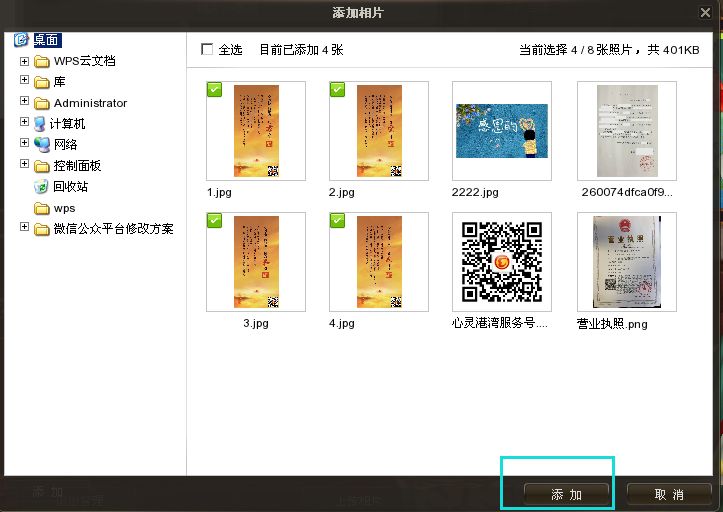Viewport: 723px width, 512px height.
Task: Select the Administrator tree label
Action: [x=90, y=103]
